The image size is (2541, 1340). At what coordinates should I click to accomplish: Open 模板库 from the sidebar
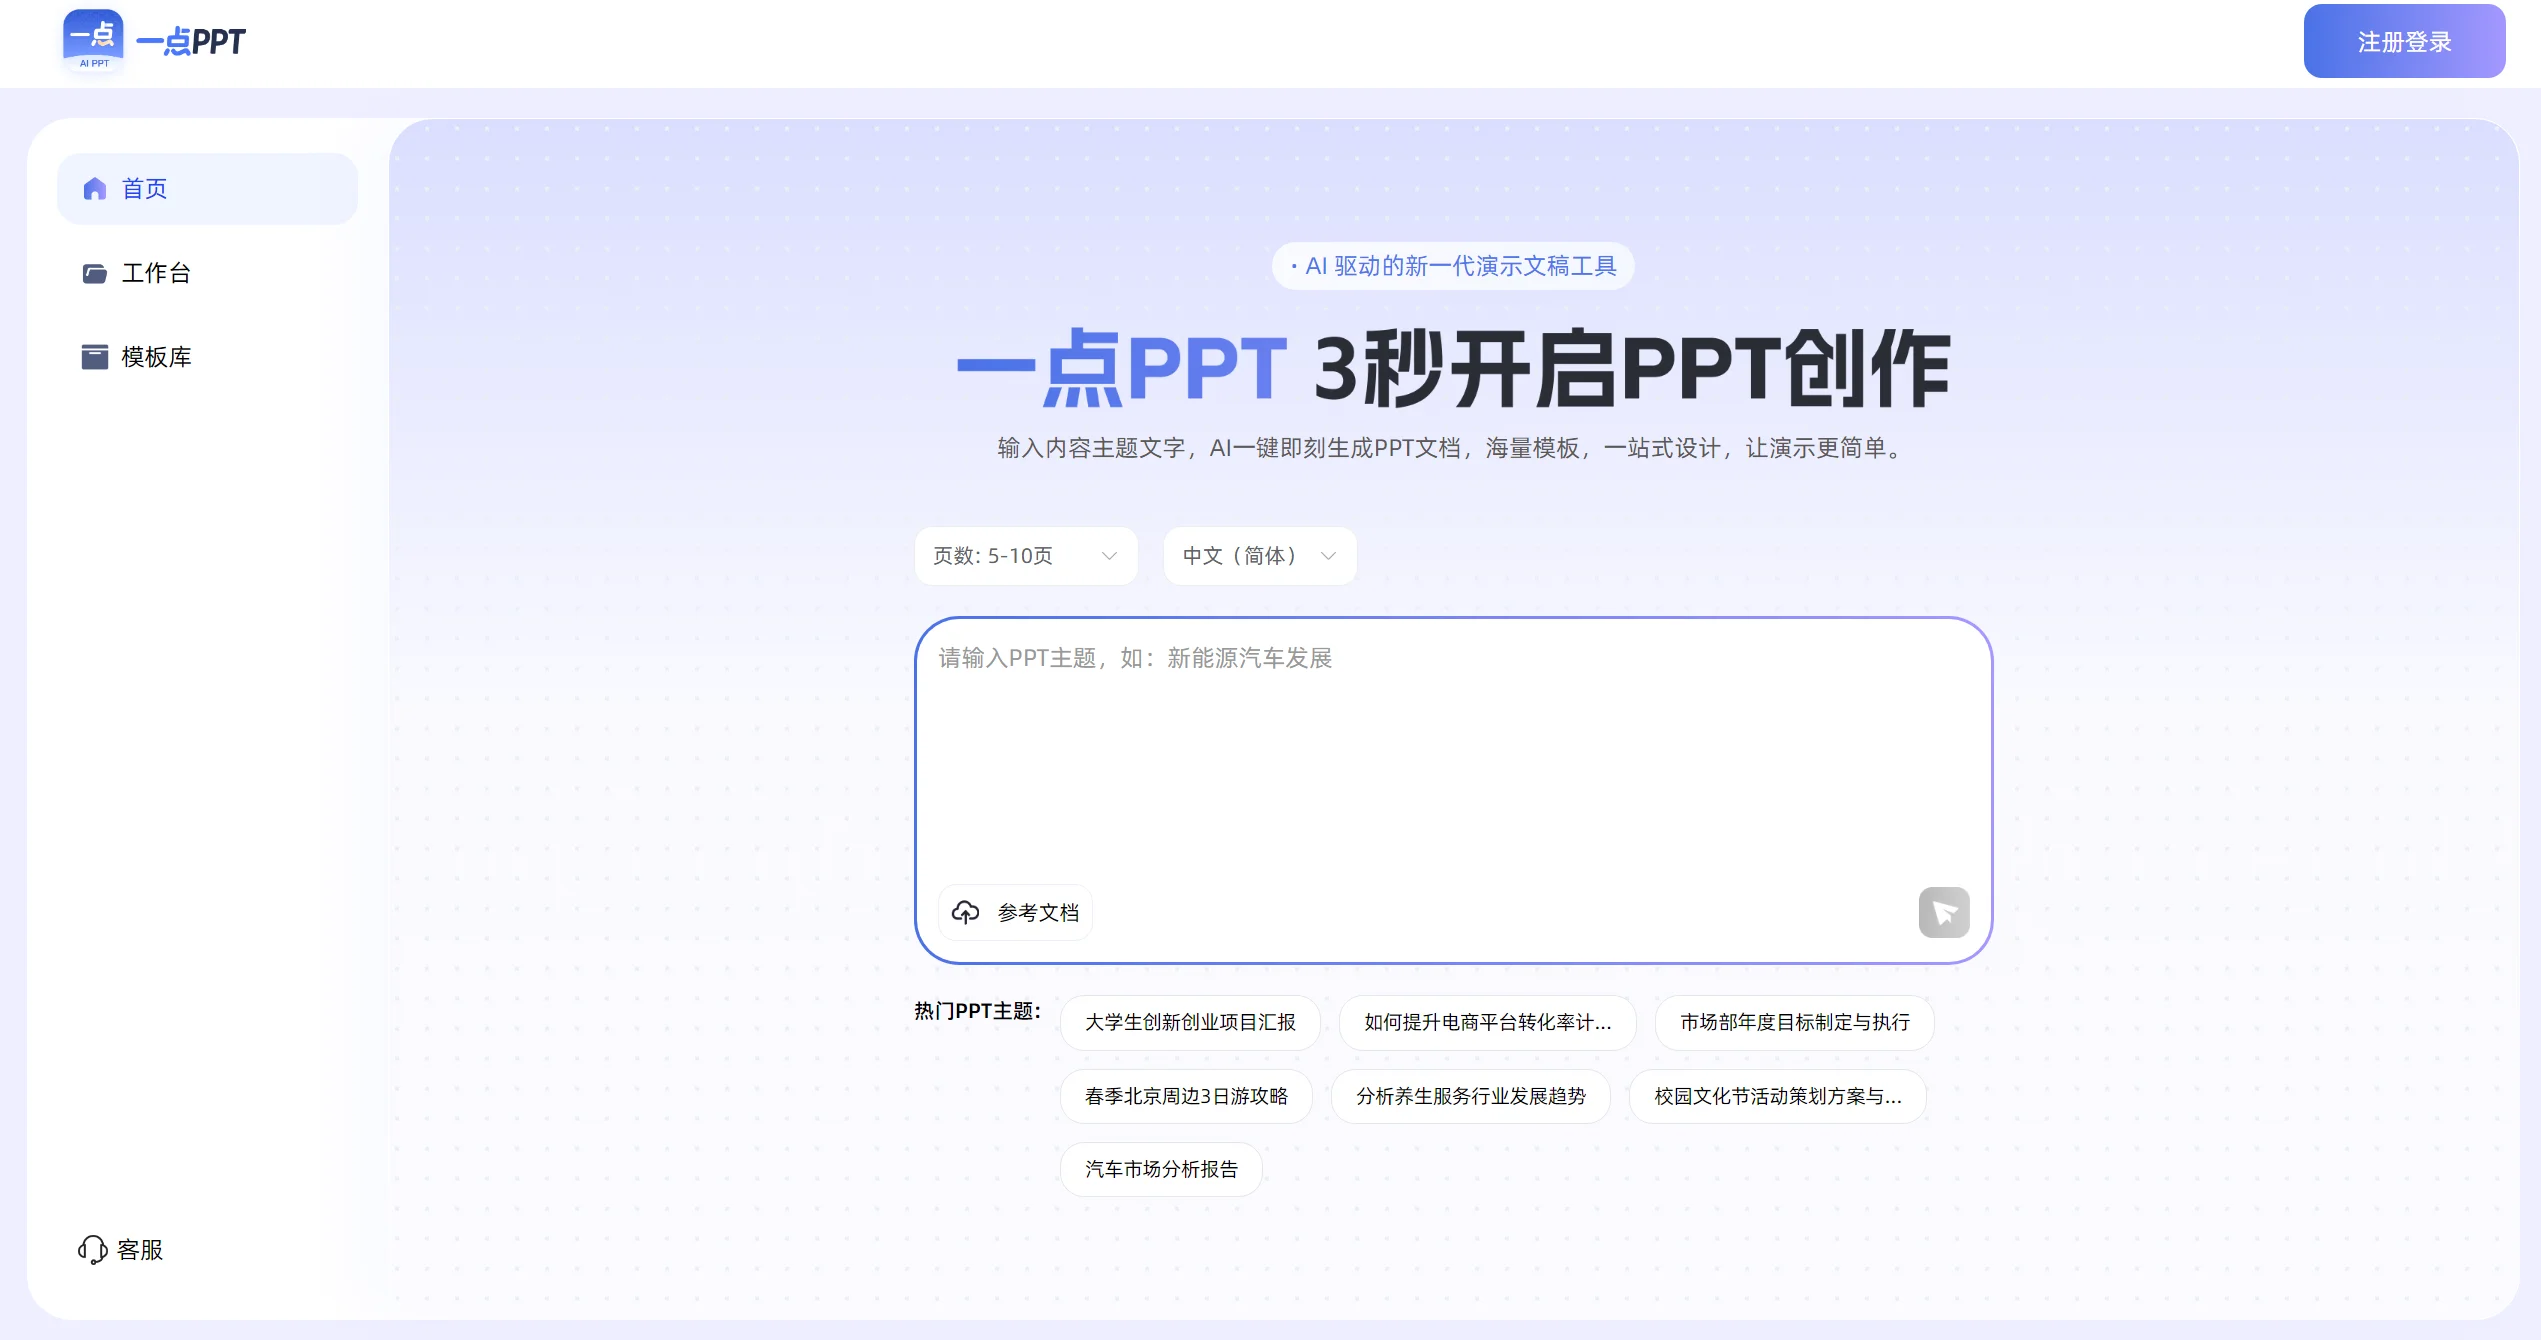[x=207, y=357]
